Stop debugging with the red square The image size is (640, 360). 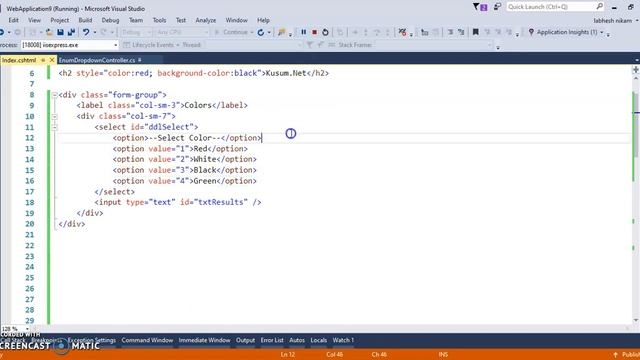point(314,32)
